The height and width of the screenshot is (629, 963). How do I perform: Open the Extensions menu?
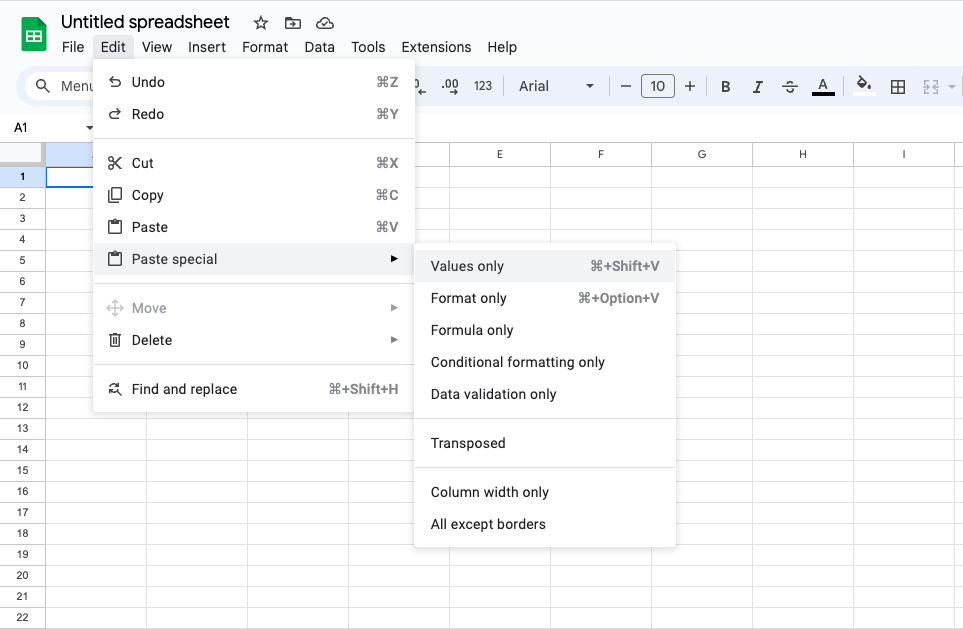pyautogui.click(x=436, y=47)
